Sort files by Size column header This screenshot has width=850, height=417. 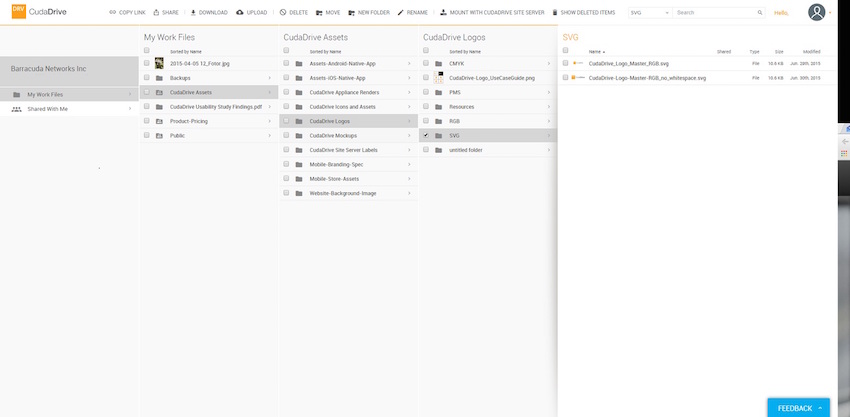[779, 52]
